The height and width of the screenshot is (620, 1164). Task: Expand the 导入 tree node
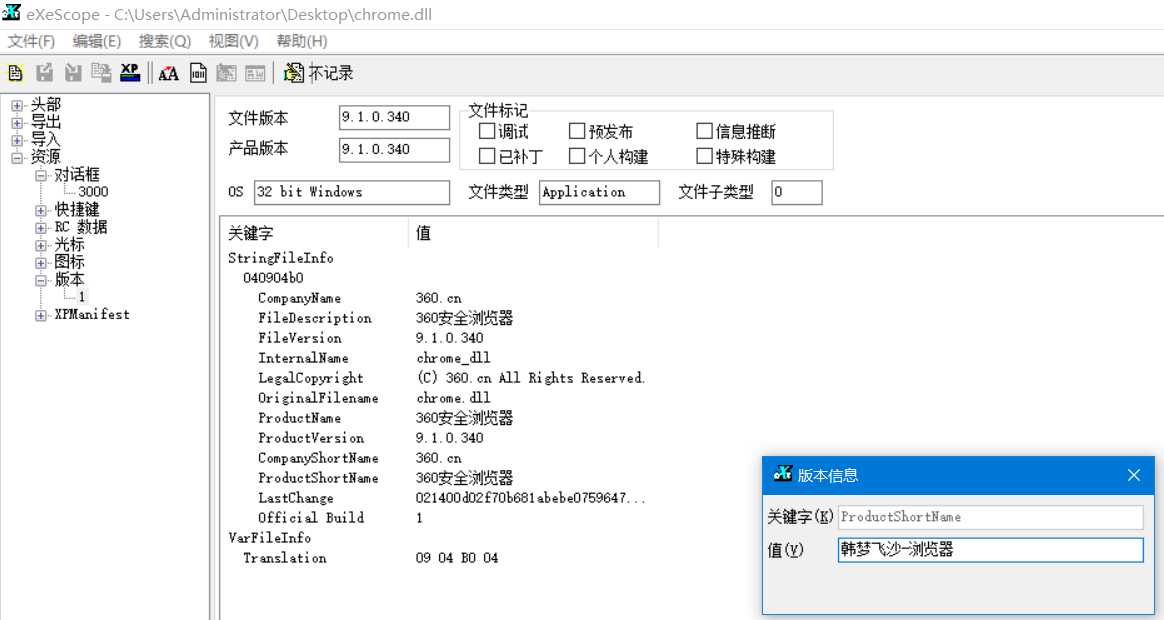pyautogui.click(x=17, y=140)
